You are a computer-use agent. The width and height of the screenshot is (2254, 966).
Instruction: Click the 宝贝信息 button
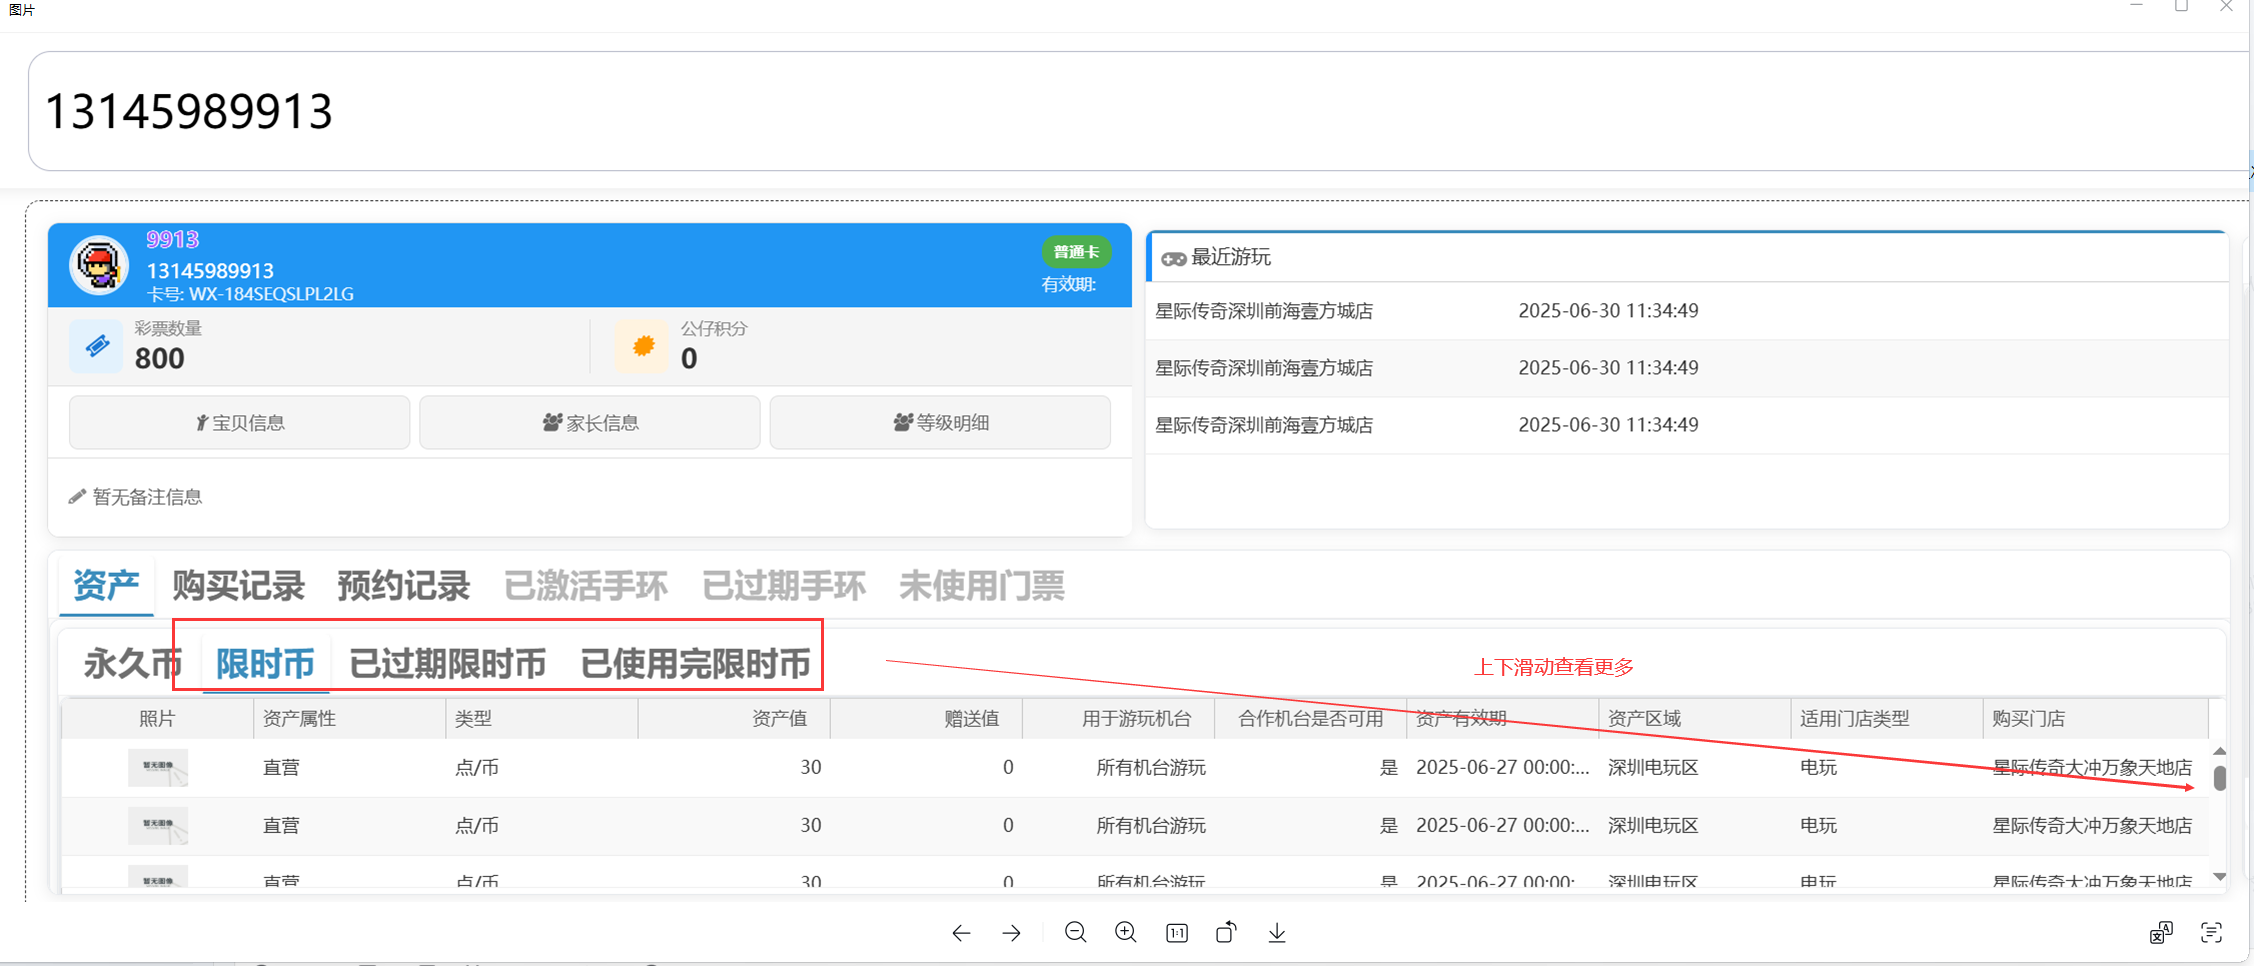tap(240, 423)
